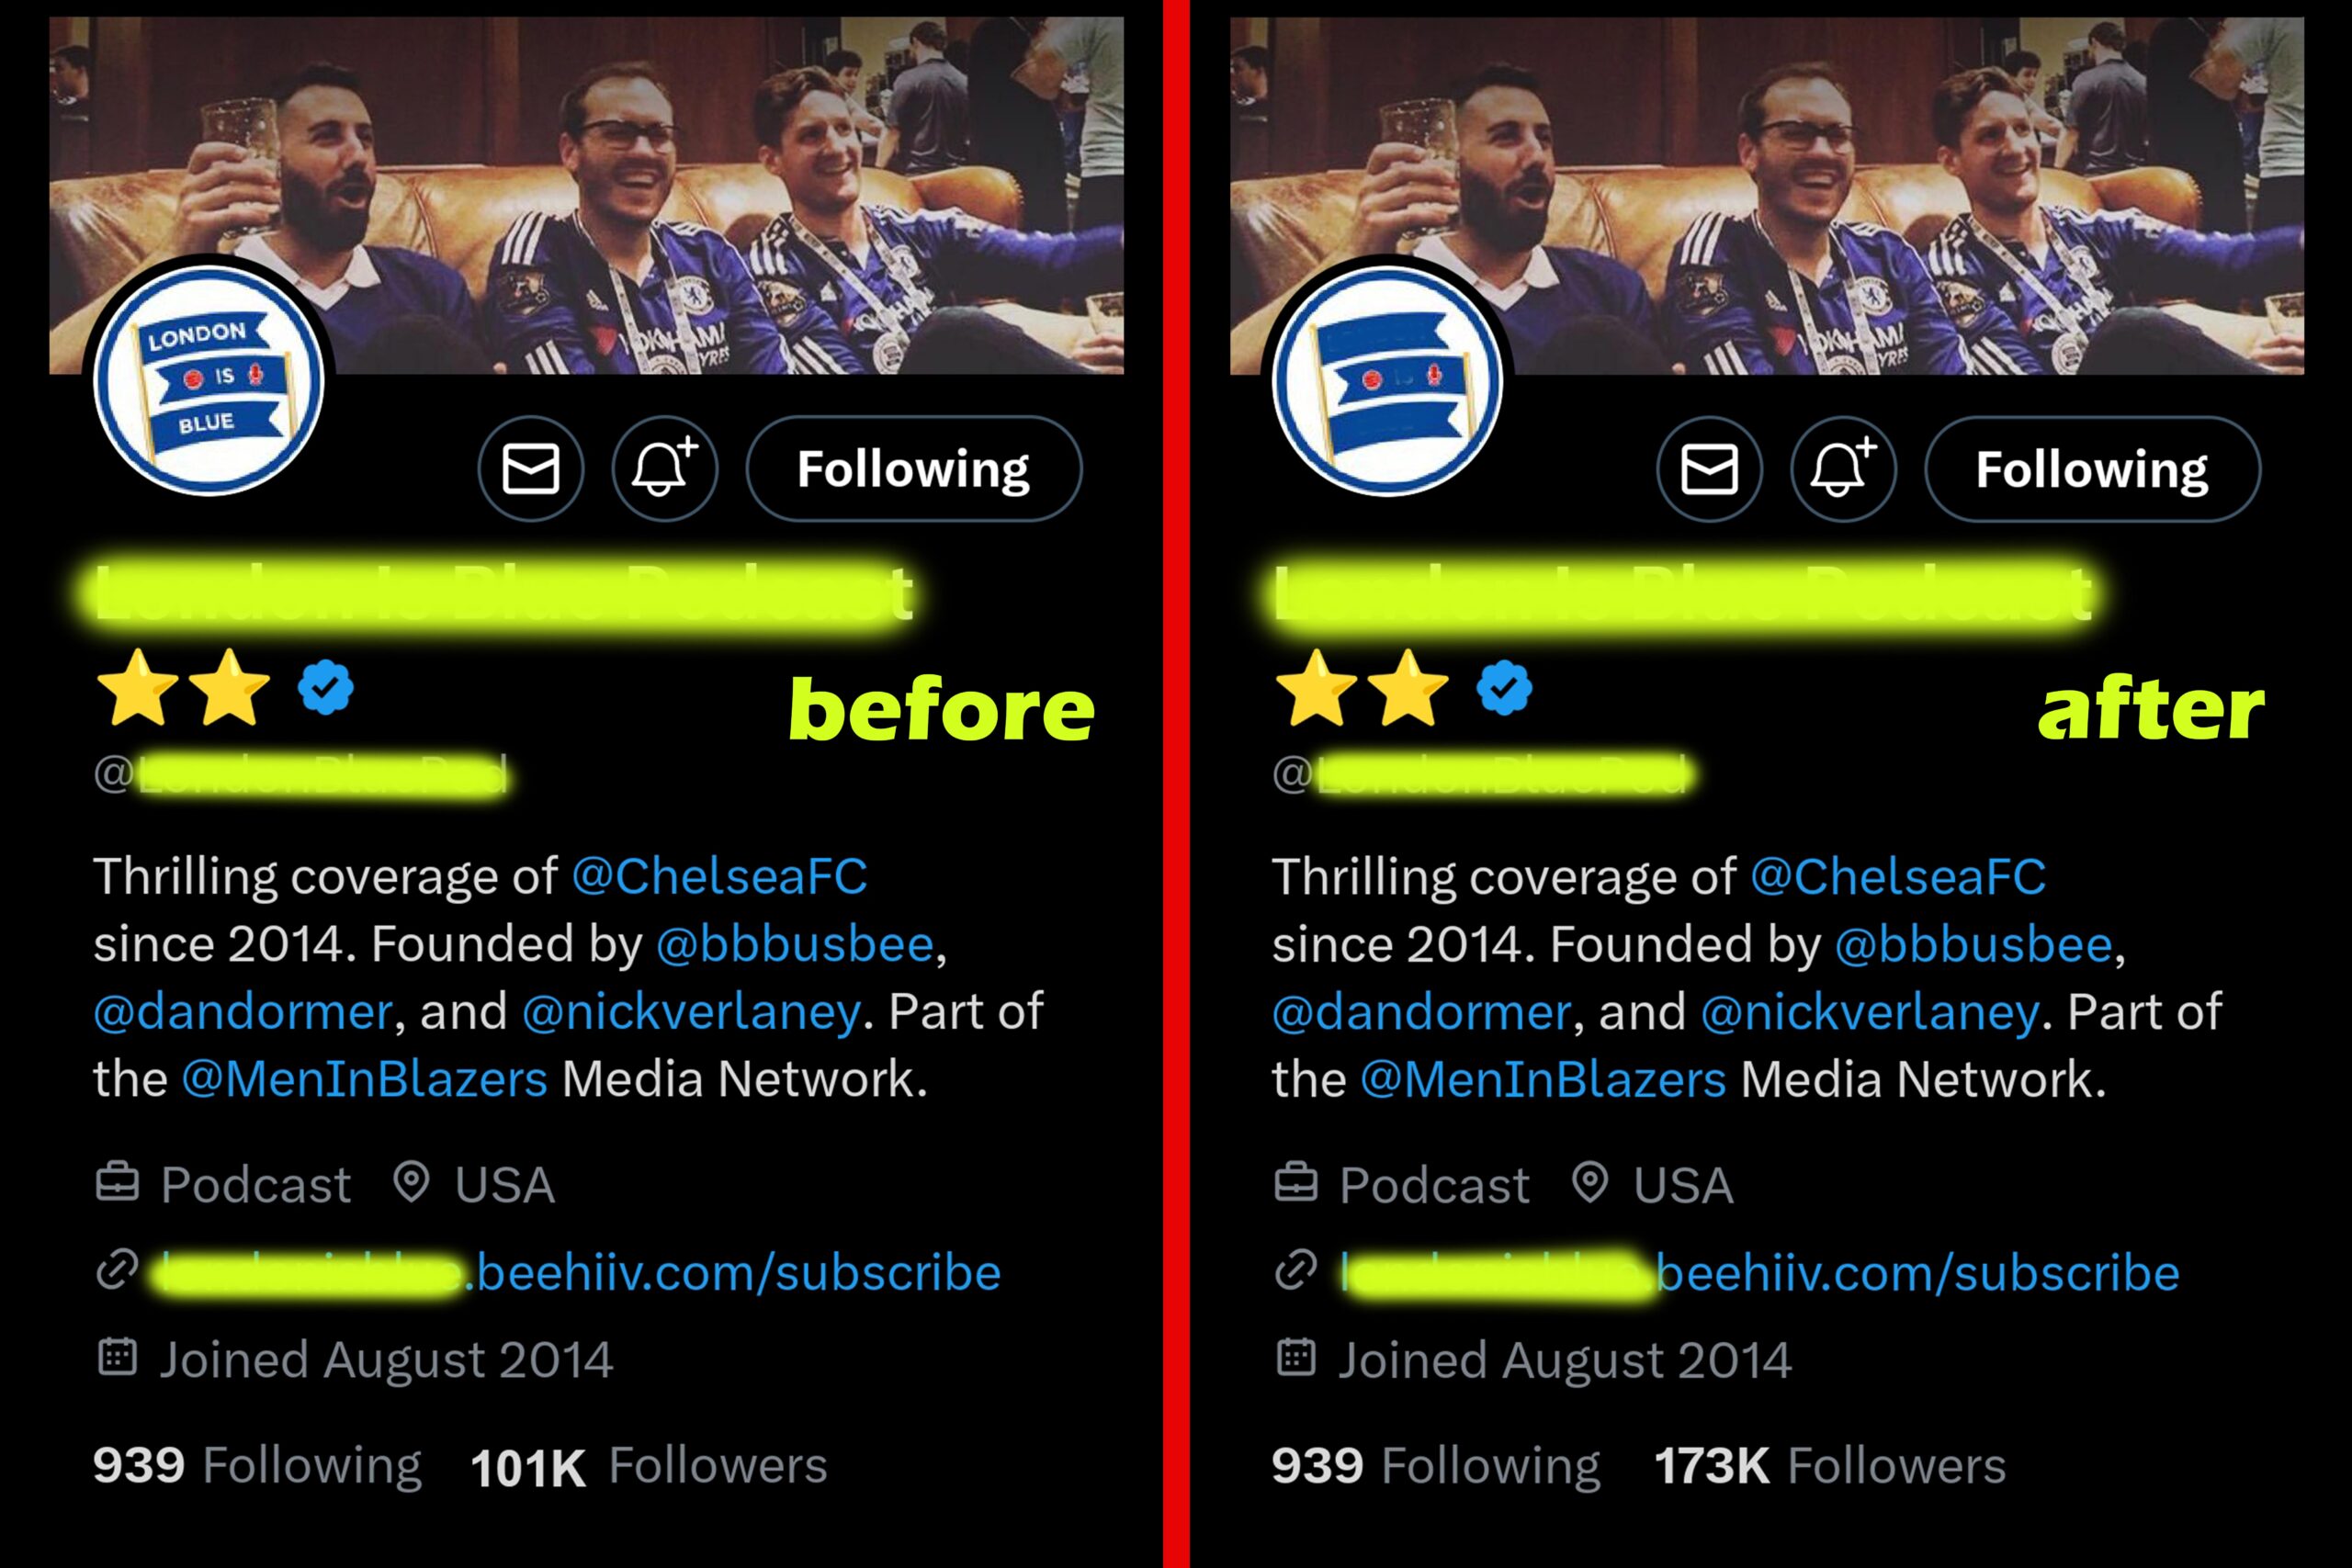Tap notification bell icon in before panel
This screenshot has height=1568, width=2352.
(x=665, y=469)
